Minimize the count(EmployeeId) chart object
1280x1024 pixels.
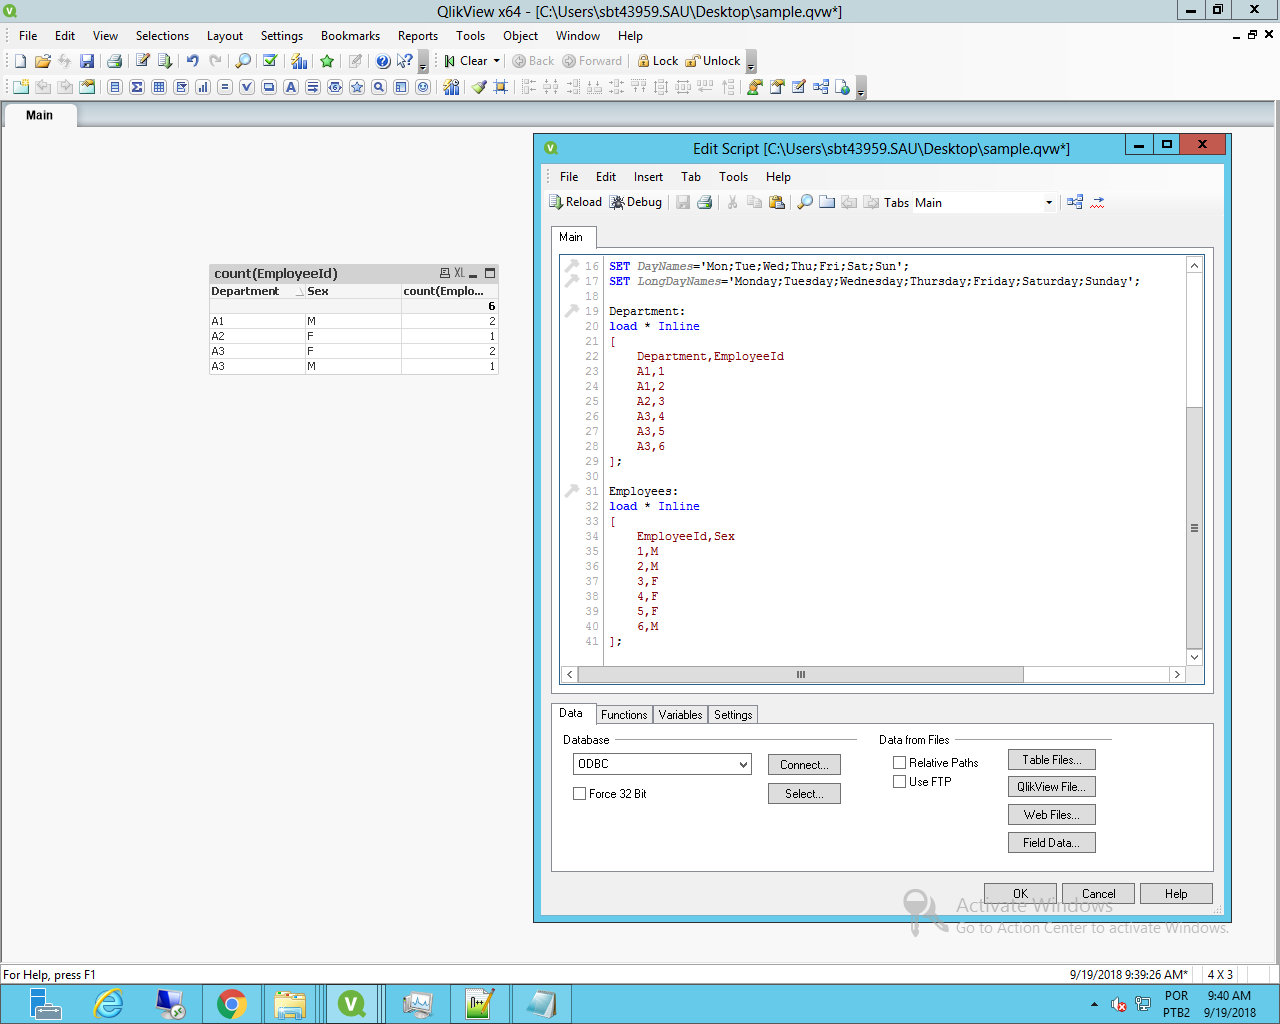[x=474, y=274]
